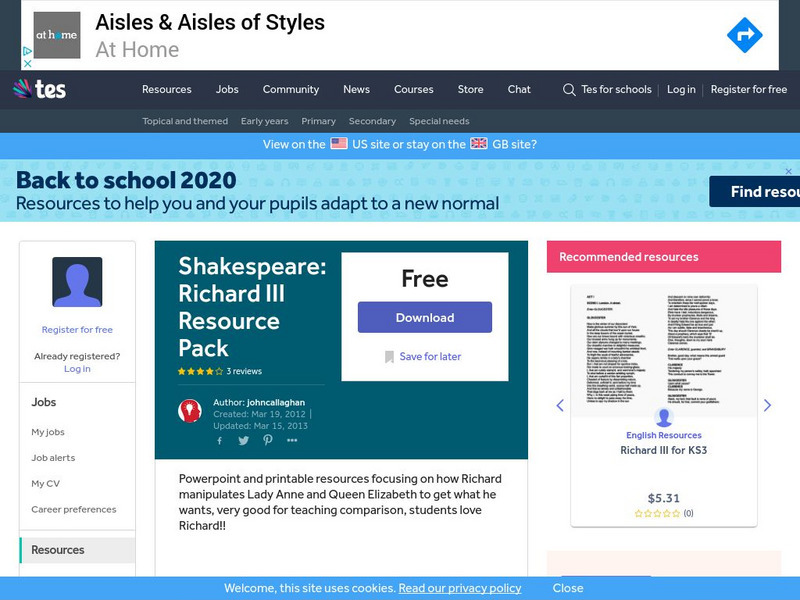Viewport: 800px width, 600px height.
Task: Open the Community menu
Action: 291,89
